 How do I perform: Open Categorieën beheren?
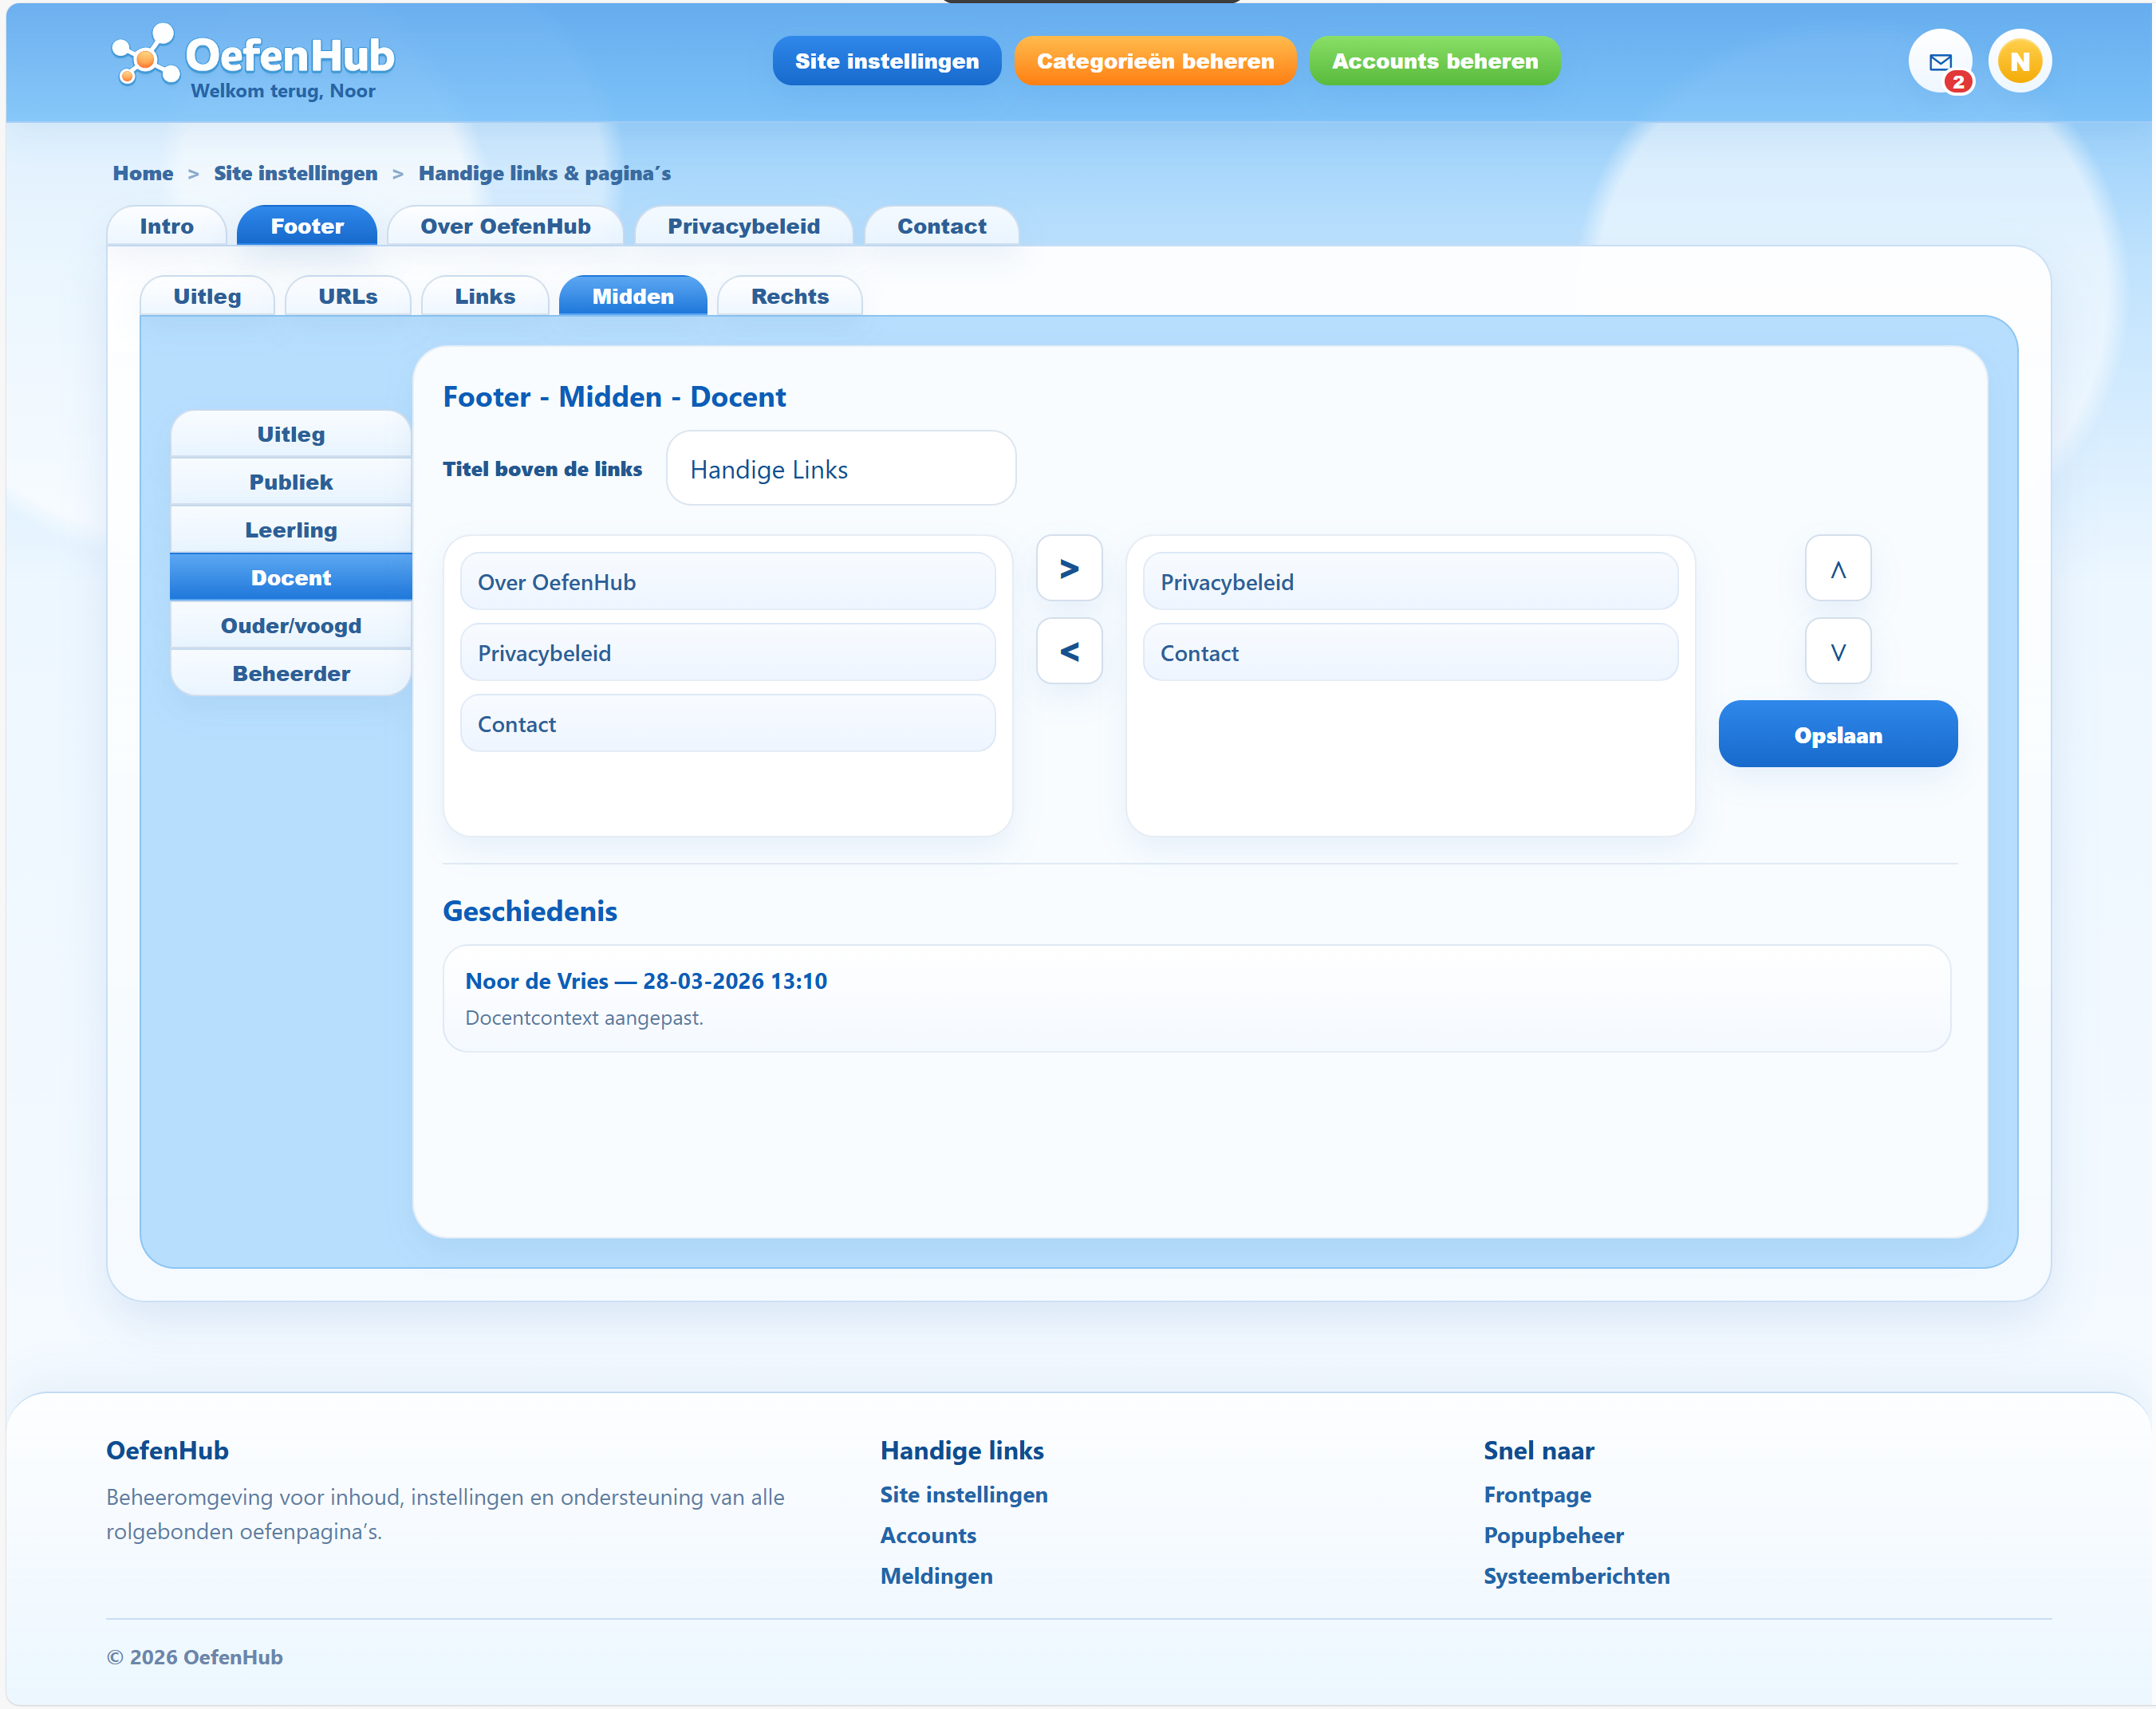1155,61
